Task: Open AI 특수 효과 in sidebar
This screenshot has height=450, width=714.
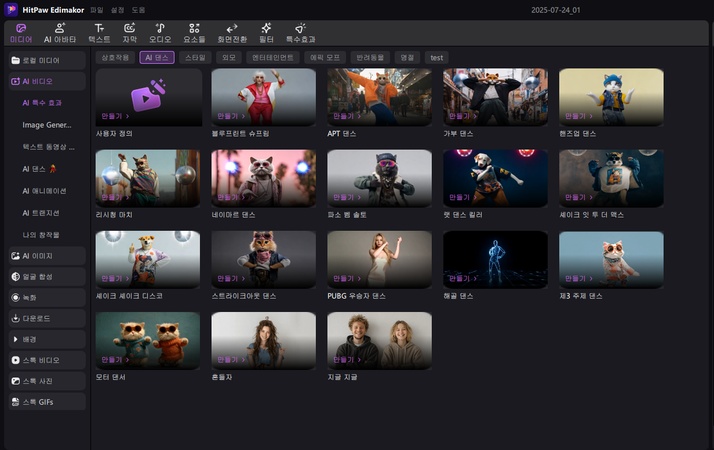Action: [x=42, y=103]
